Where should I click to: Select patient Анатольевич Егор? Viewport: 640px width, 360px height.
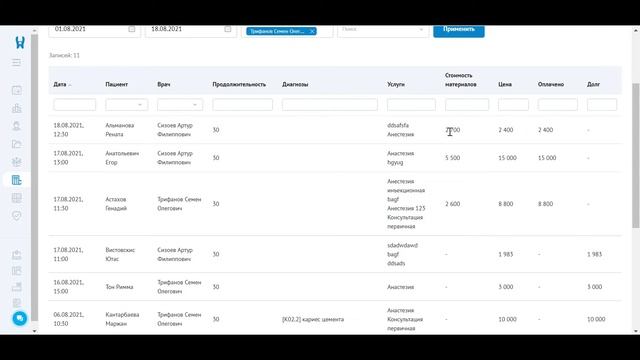tap(122, 158)
